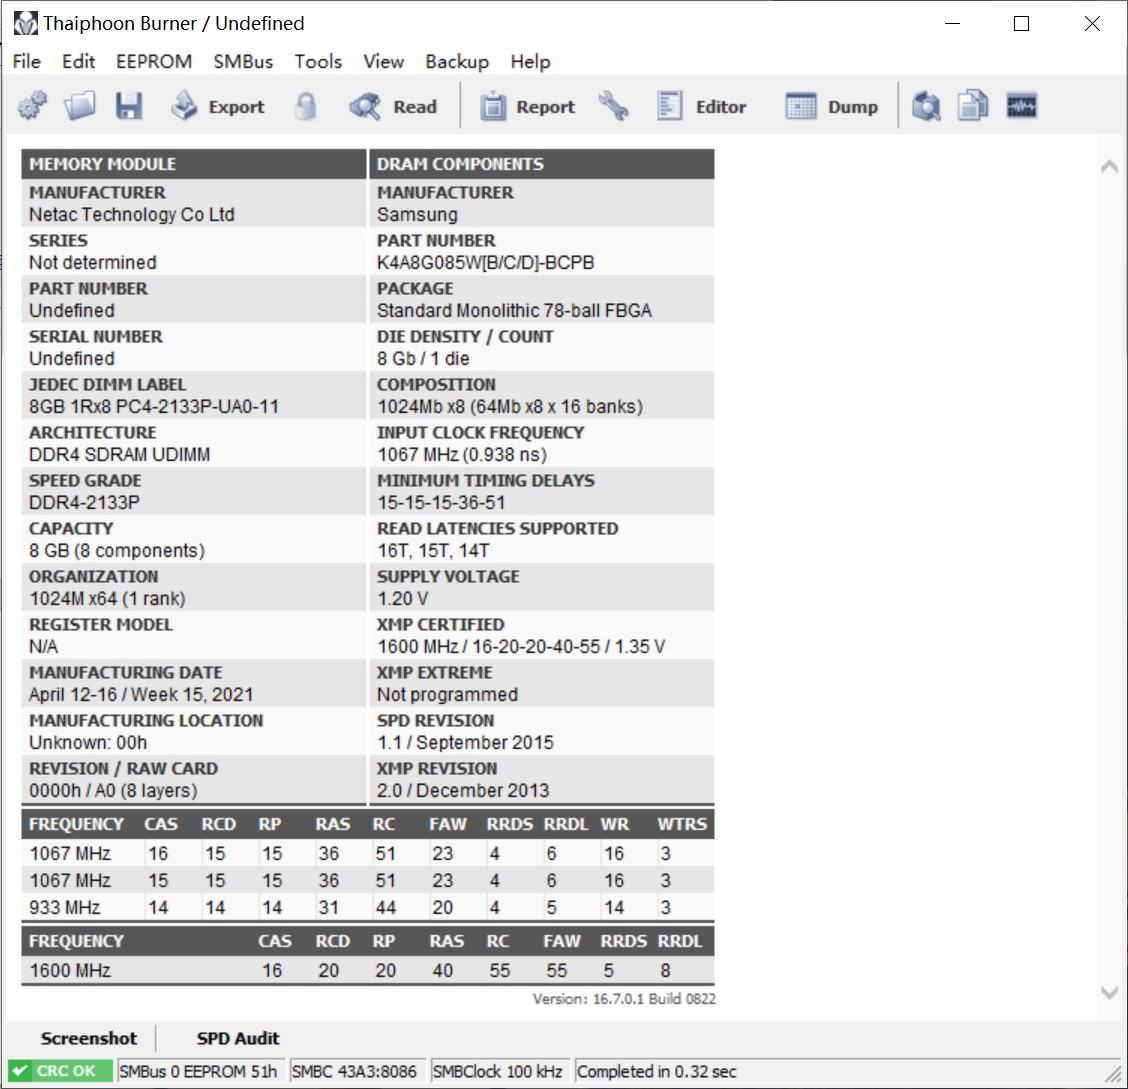This screenshot has height=1089, width=1128.
Task: Click the manufacturing date April 12-16 value
Action: [141, 694]
